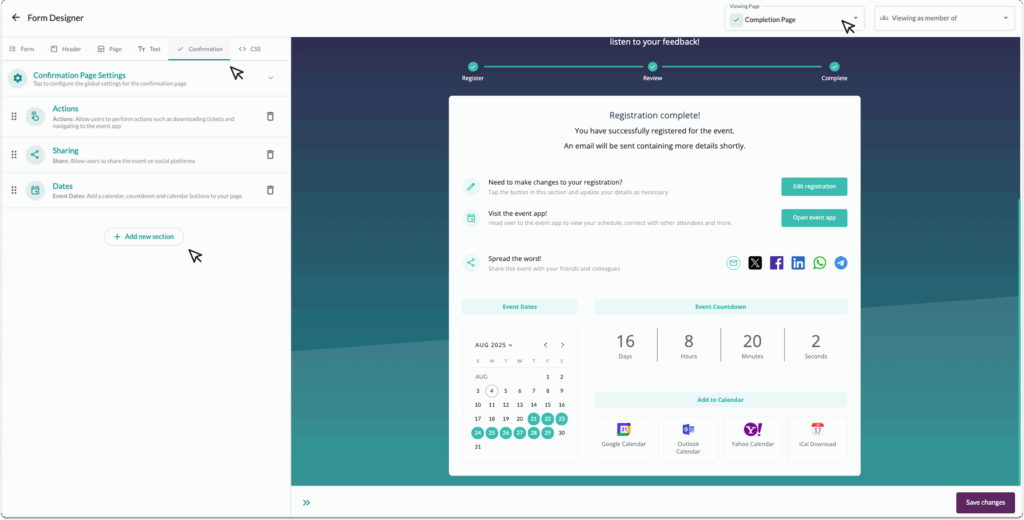Click the Save changes button
Screen dimensions: 1024x520
coord(985,502)
